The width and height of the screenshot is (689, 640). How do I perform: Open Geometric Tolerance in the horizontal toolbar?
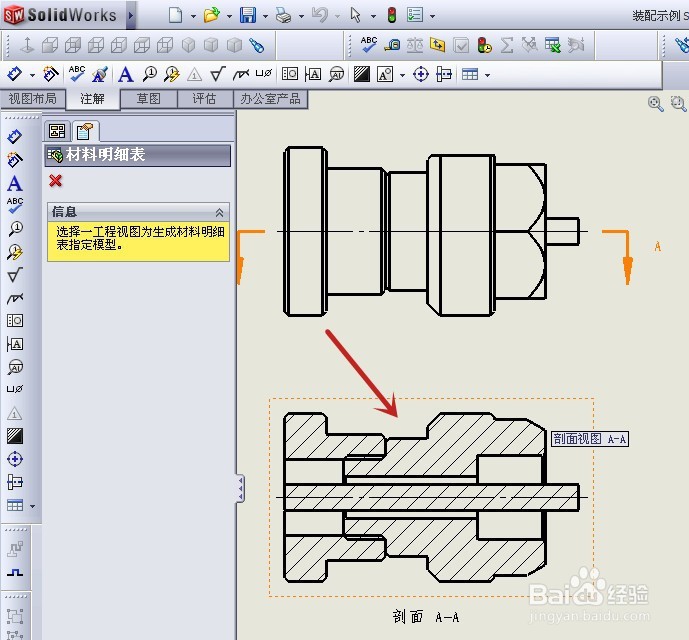(290, 74)
